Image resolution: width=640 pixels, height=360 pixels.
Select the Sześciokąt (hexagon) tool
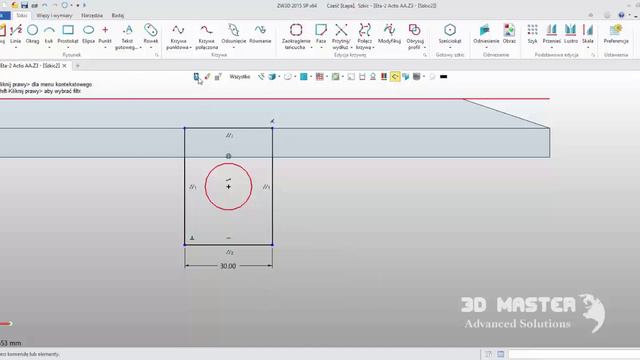click(450, 33)
